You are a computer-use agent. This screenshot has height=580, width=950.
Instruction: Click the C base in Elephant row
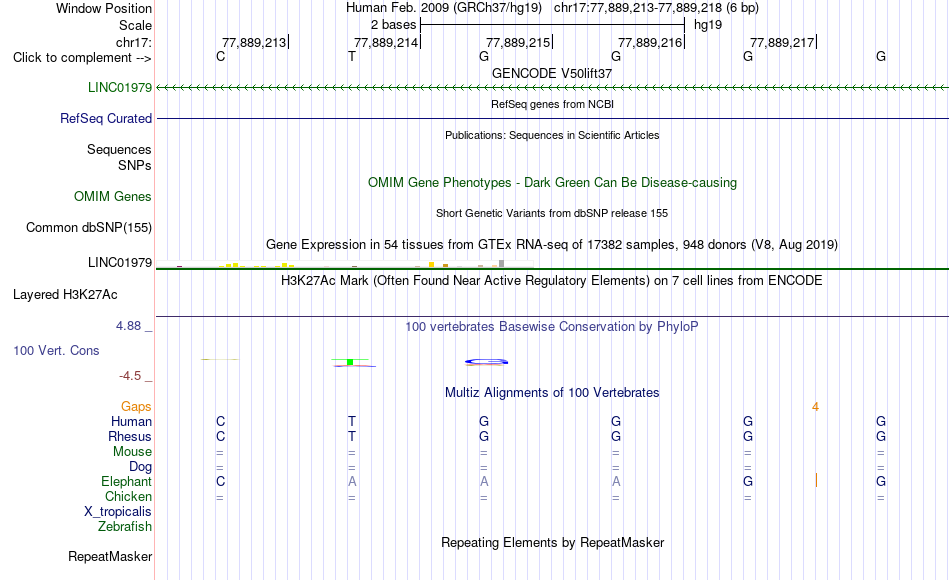221,481
